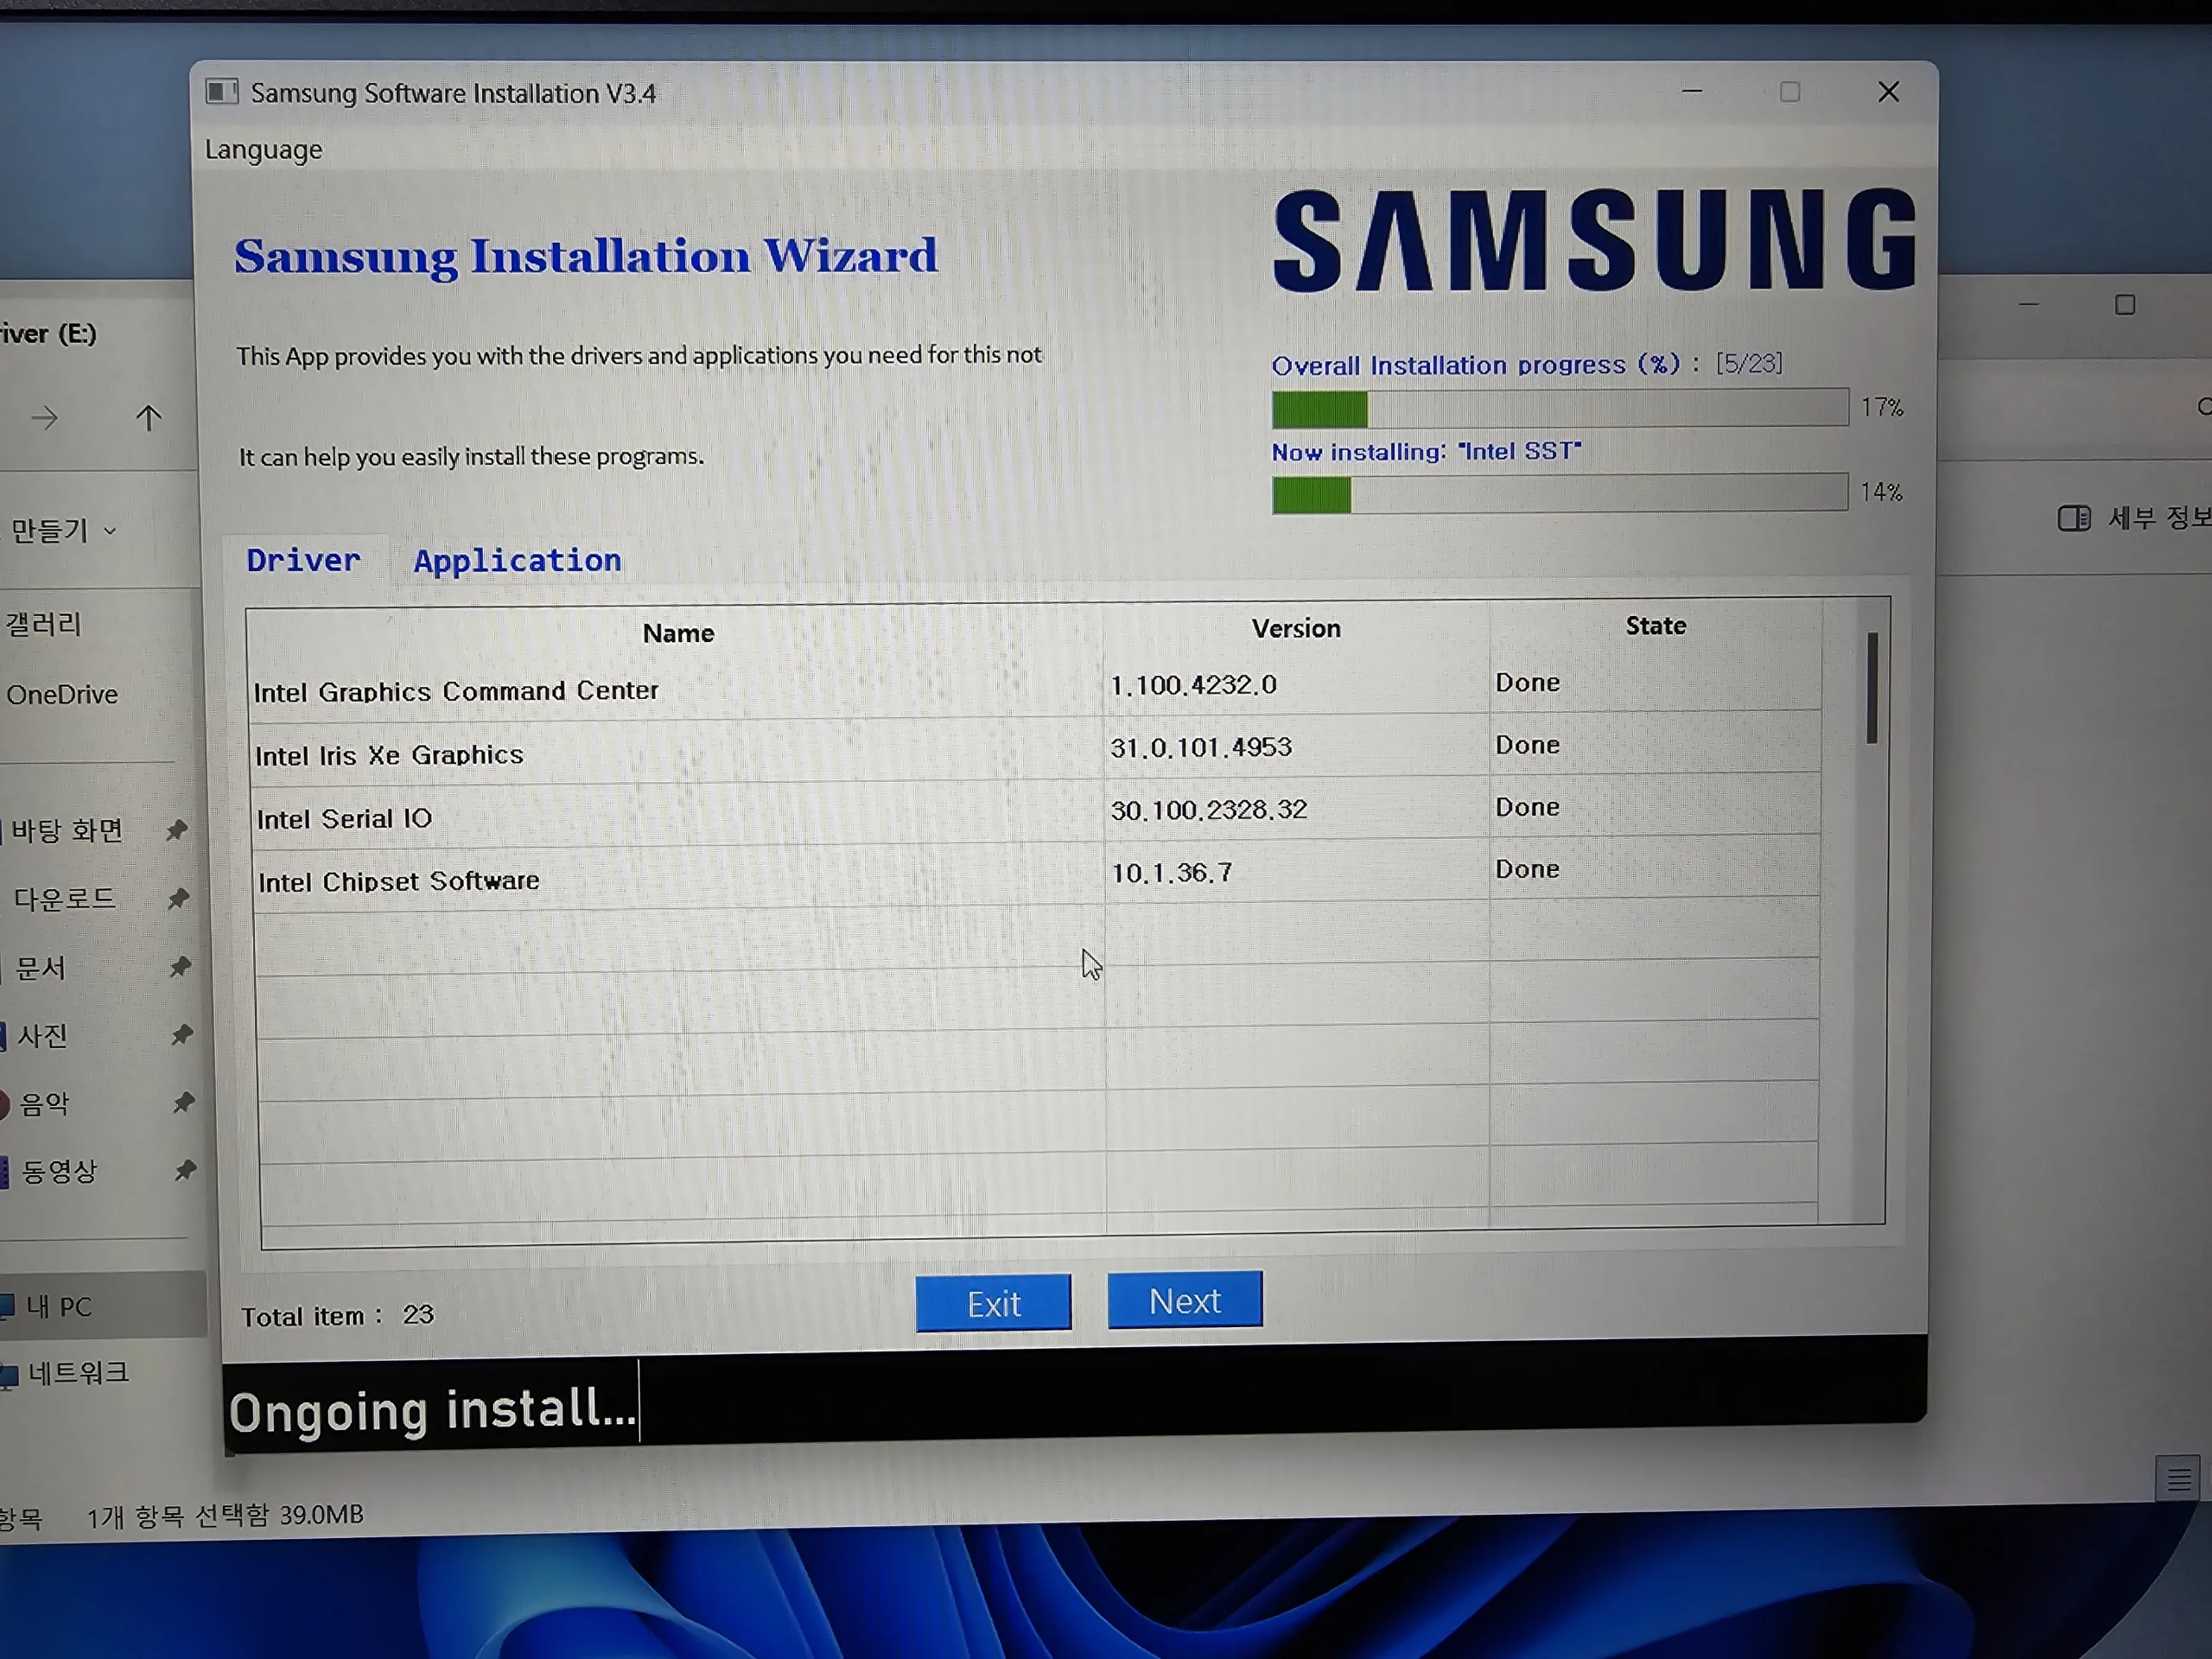Select the Intel Iris Xe Graphics row
2212x1659 pixels.
pyautogui.click(x=1037, y=751)
